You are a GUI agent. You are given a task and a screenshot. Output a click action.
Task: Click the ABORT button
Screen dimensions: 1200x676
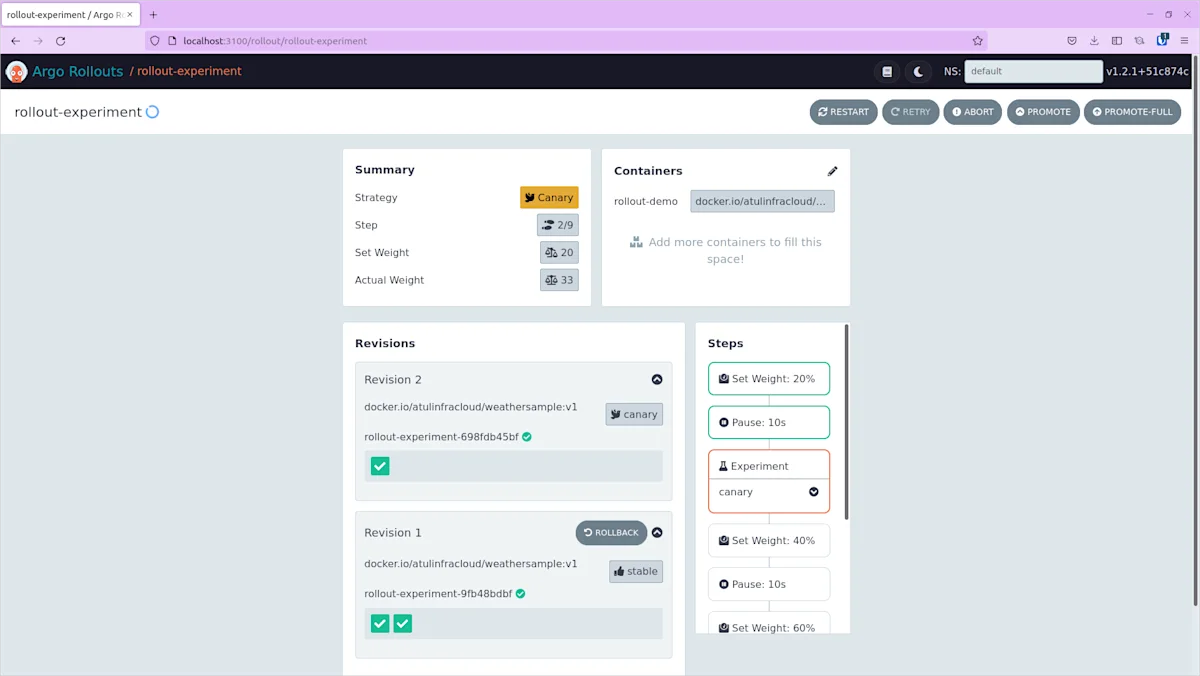tap(972, 112)
